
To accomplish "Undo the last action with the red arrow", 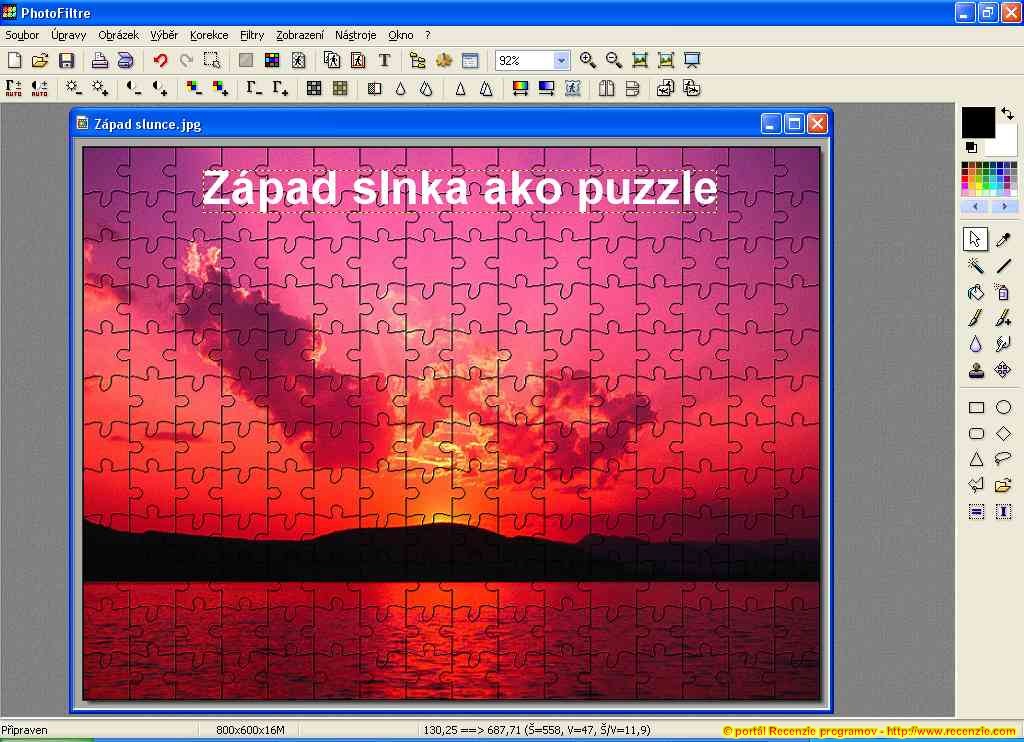I will click(160, 61).
